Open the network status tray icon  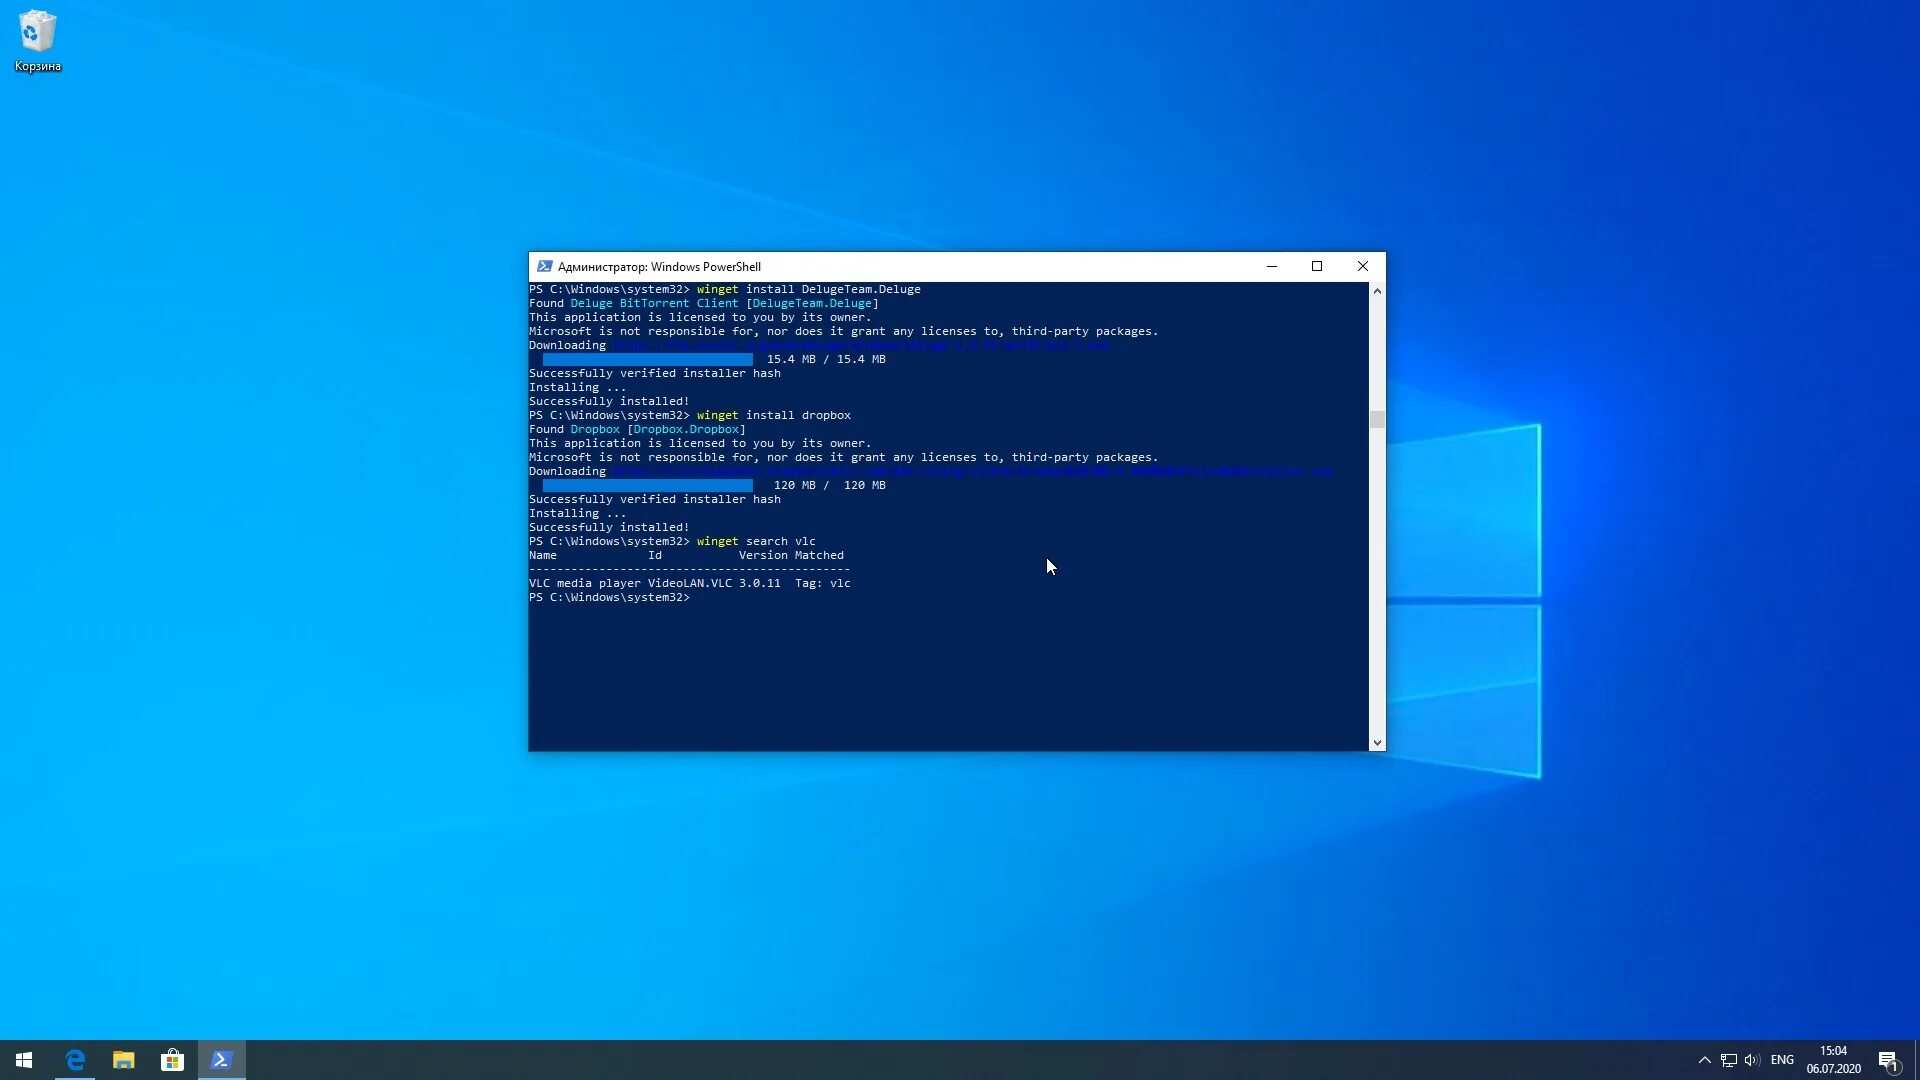pyautogui.click(x=1728, y=1060)
